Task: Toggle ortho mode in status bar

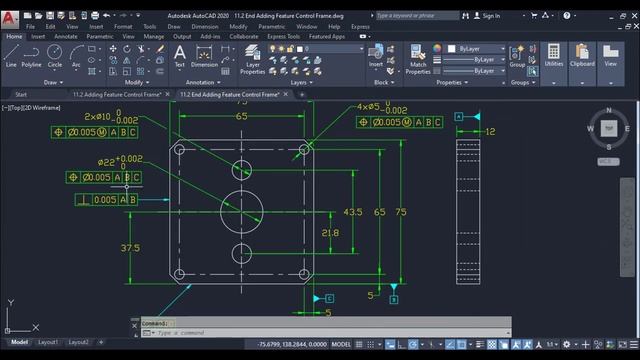Action: coord(402,344)
